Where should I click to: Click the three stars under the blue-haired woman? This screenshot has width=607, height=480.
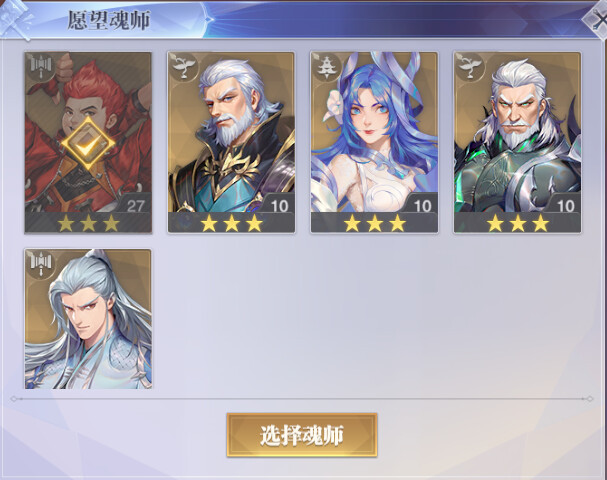[375, 223]
